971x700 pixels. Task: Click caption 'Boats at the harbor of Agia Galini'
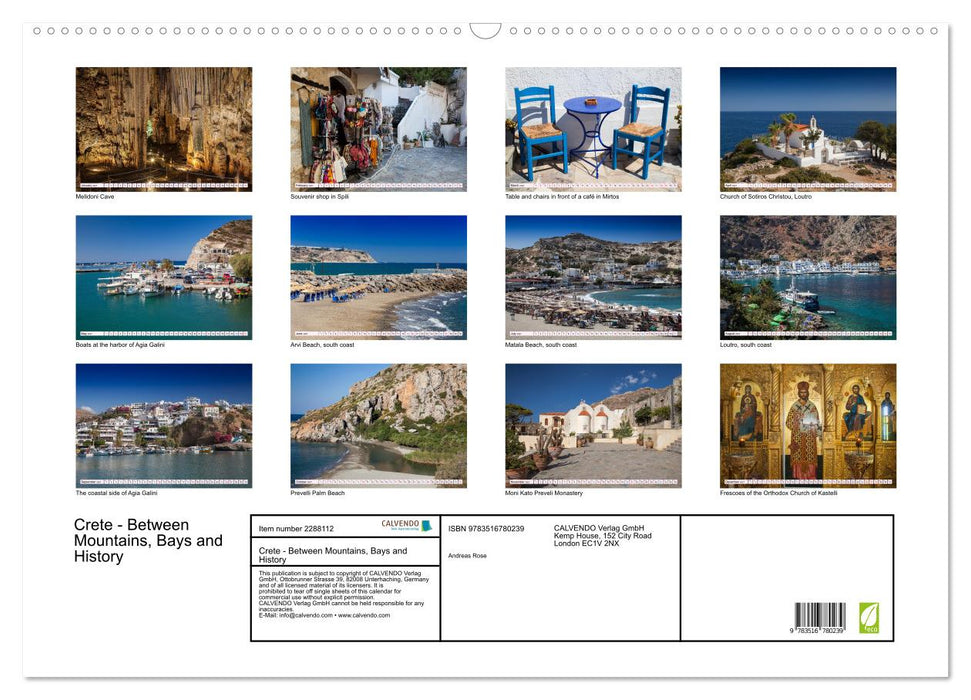tap(120, 344)
